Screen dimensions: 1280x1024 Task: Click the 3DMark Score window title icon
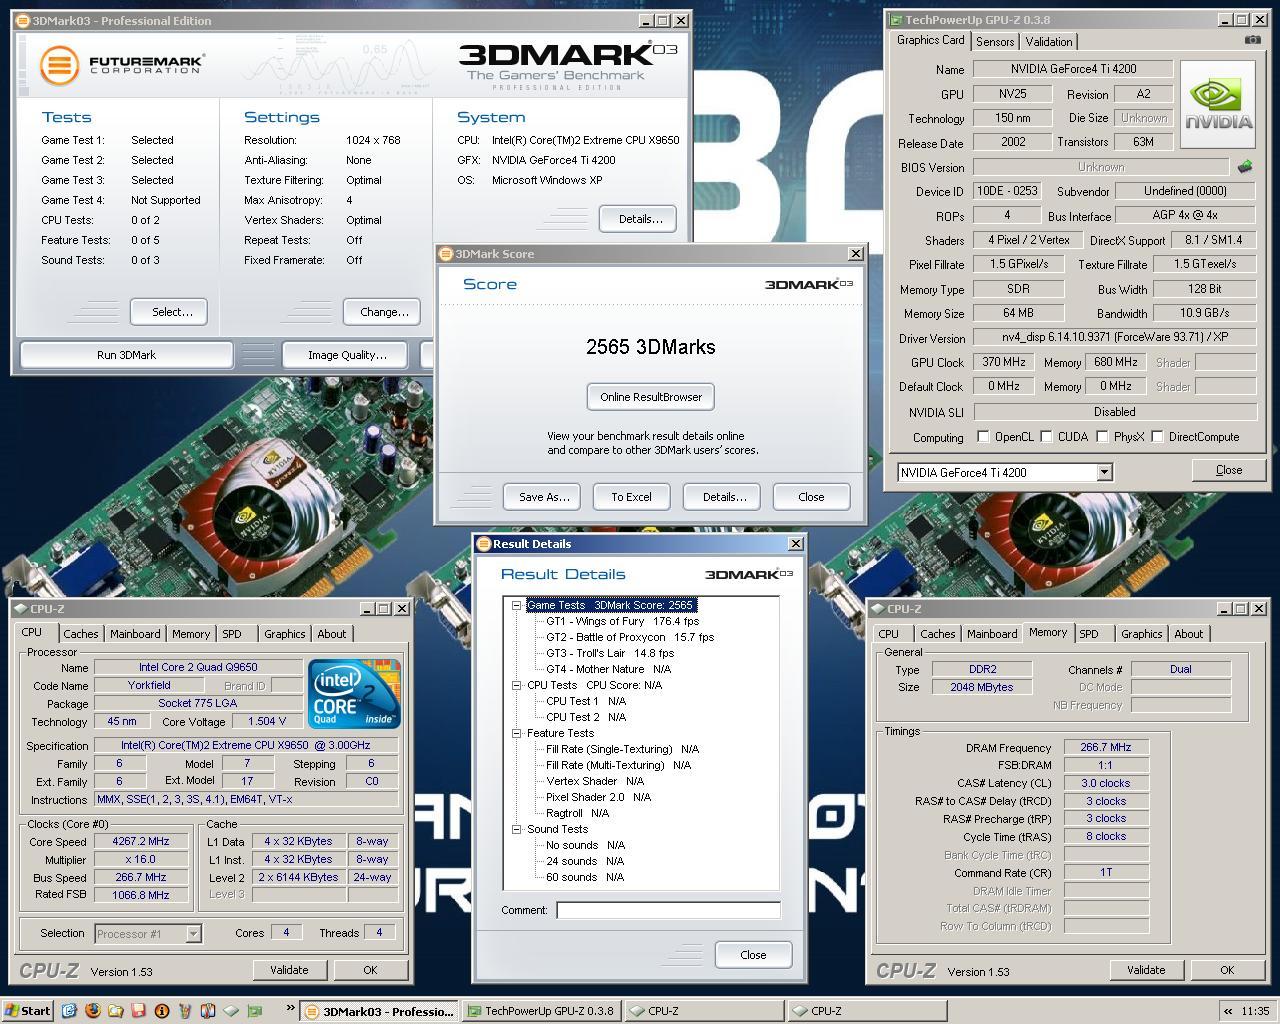[x=446, y=254]
